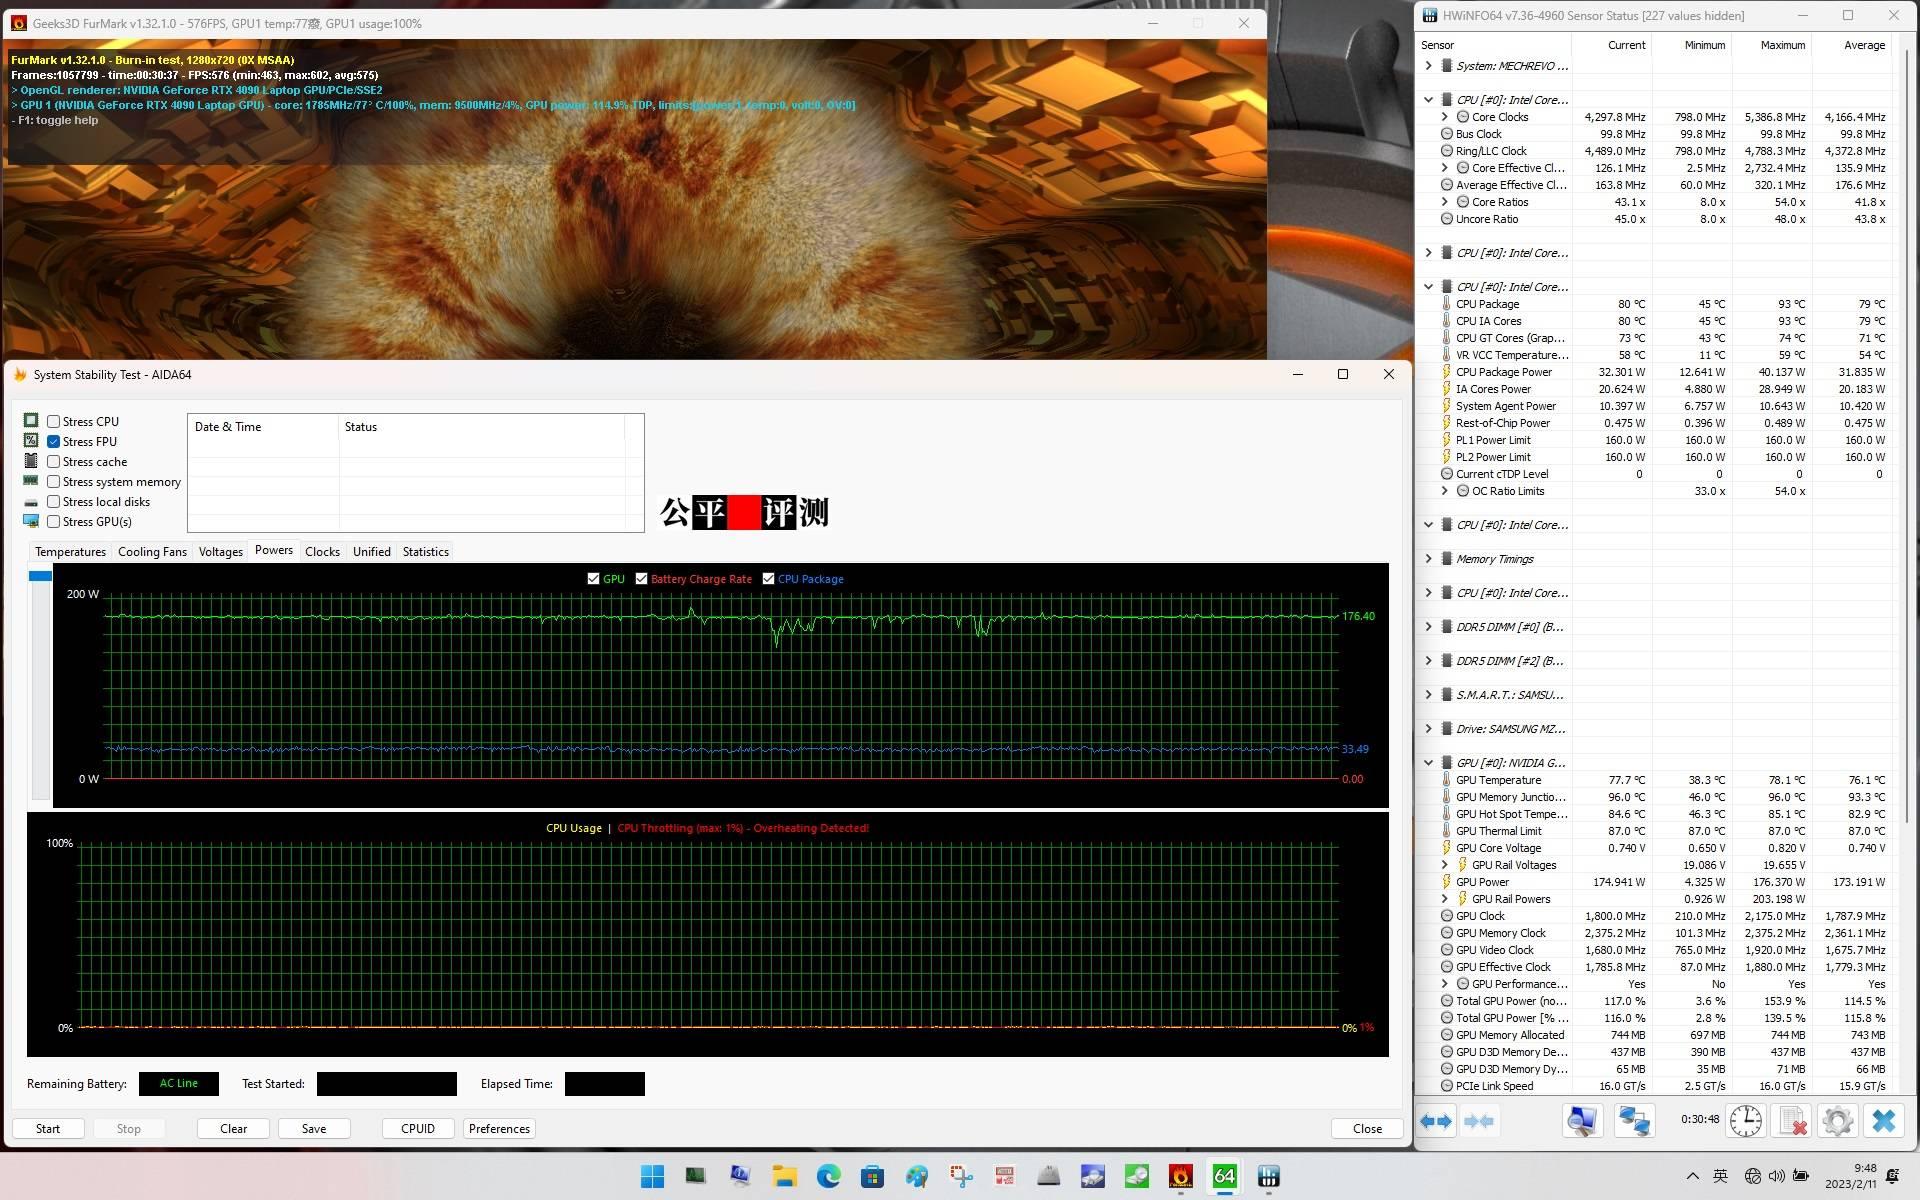Click the HWiNFO reset clock icon
1920x1200 pixels.
point(1746,1121)
